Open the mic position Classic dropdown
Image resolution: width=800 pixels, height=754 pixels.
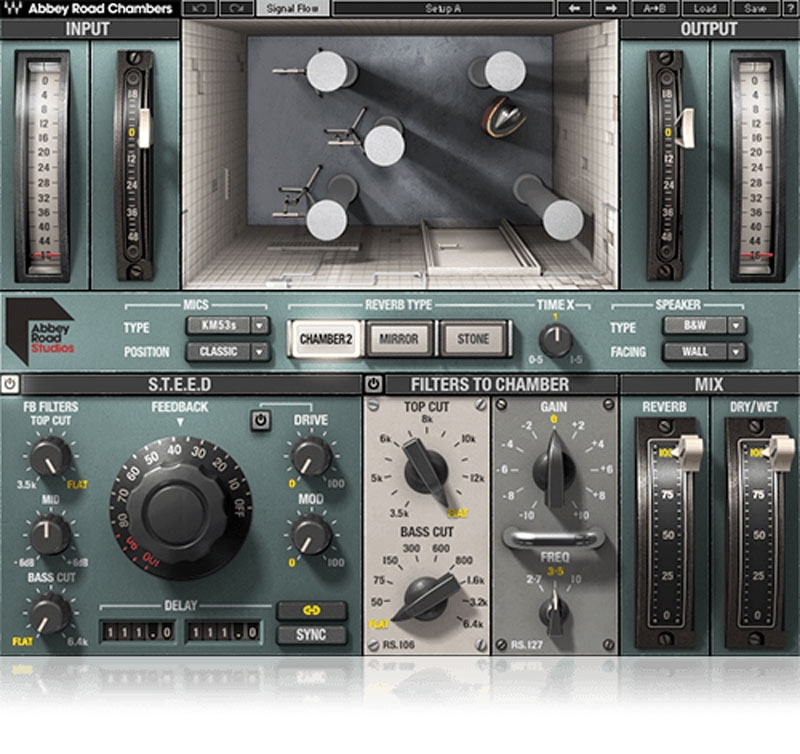(x=228, y=352)
